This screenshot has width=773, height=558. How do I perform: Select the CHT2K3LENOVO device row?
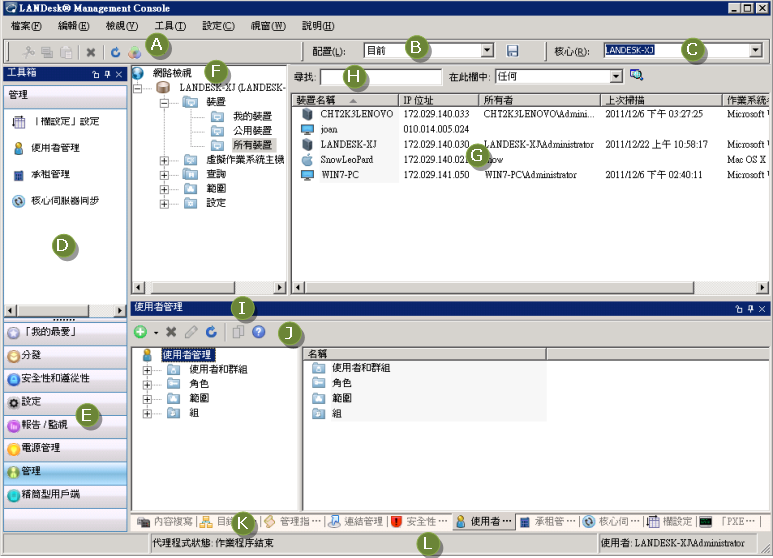[530, 114]
